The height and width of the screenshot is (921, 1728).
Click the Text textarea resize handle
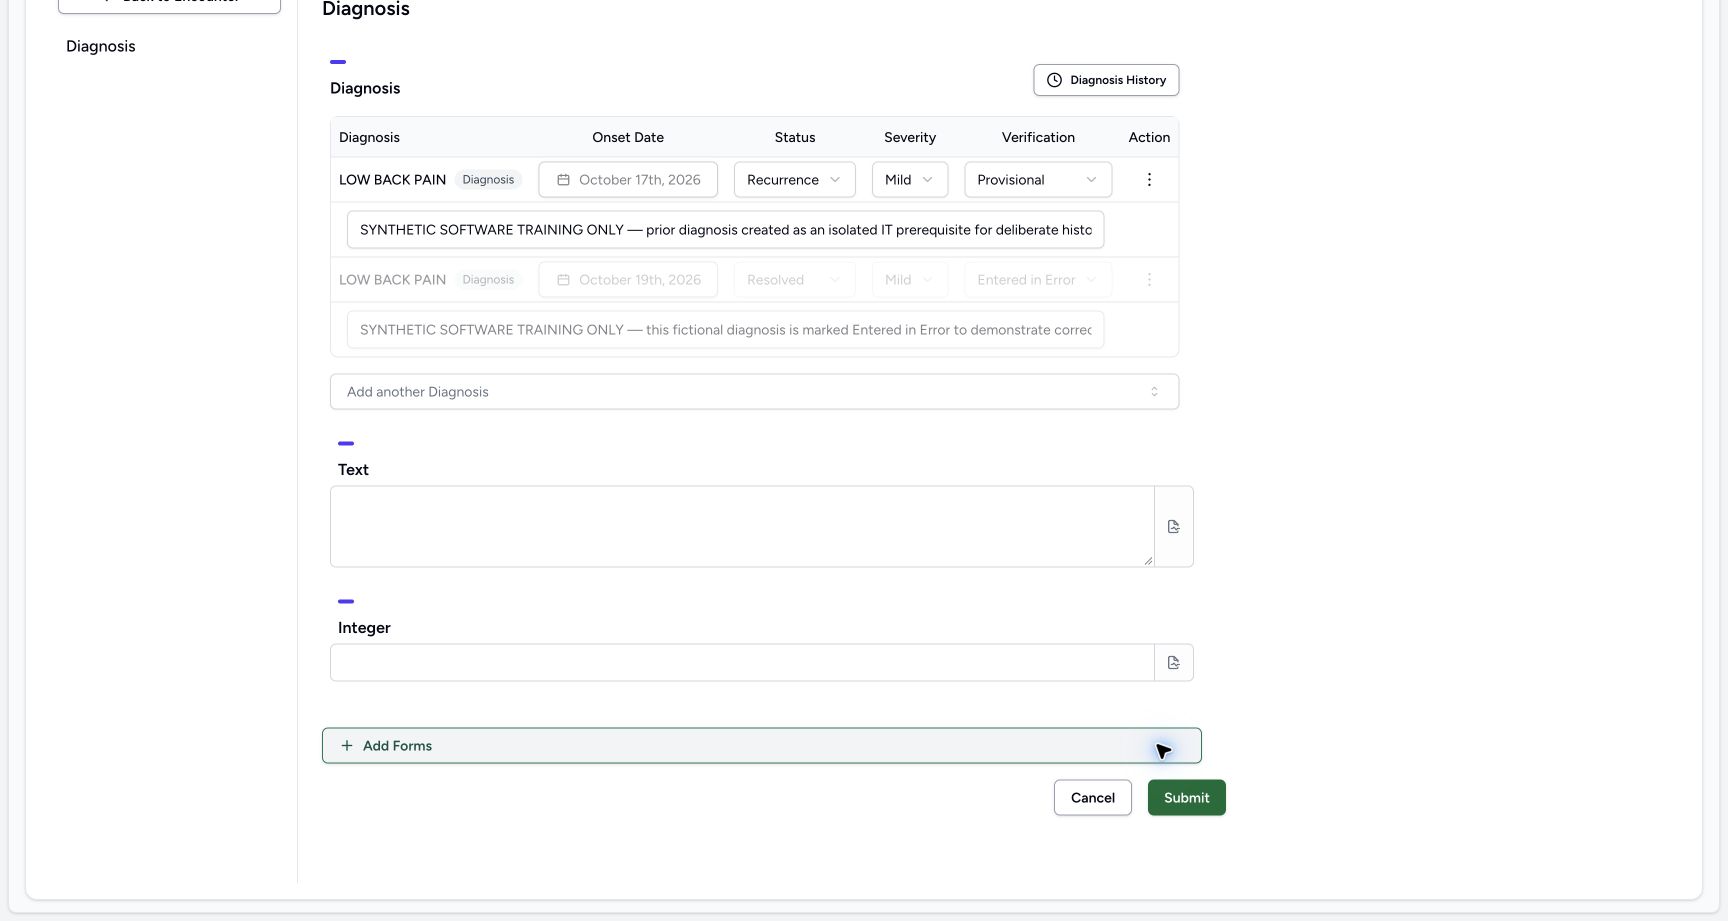point(1148,560)
